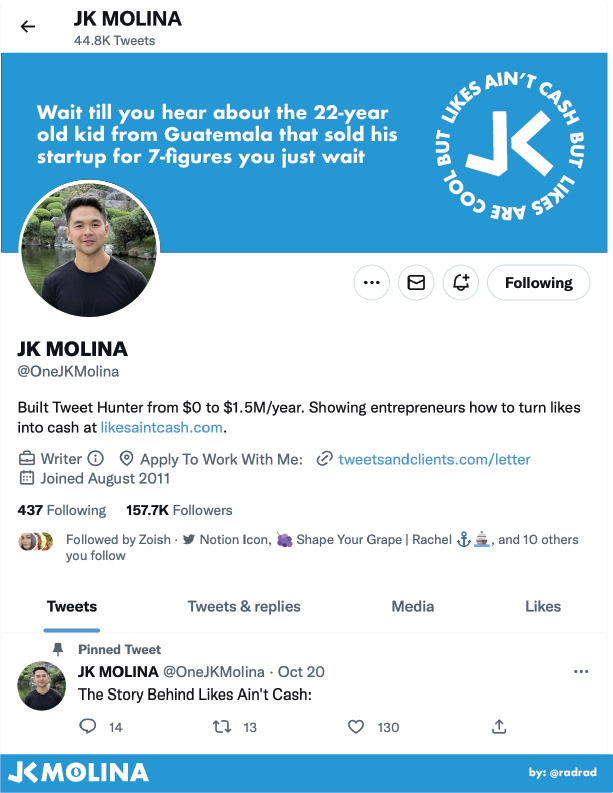Show info icon next to Writer

[96, 459]
